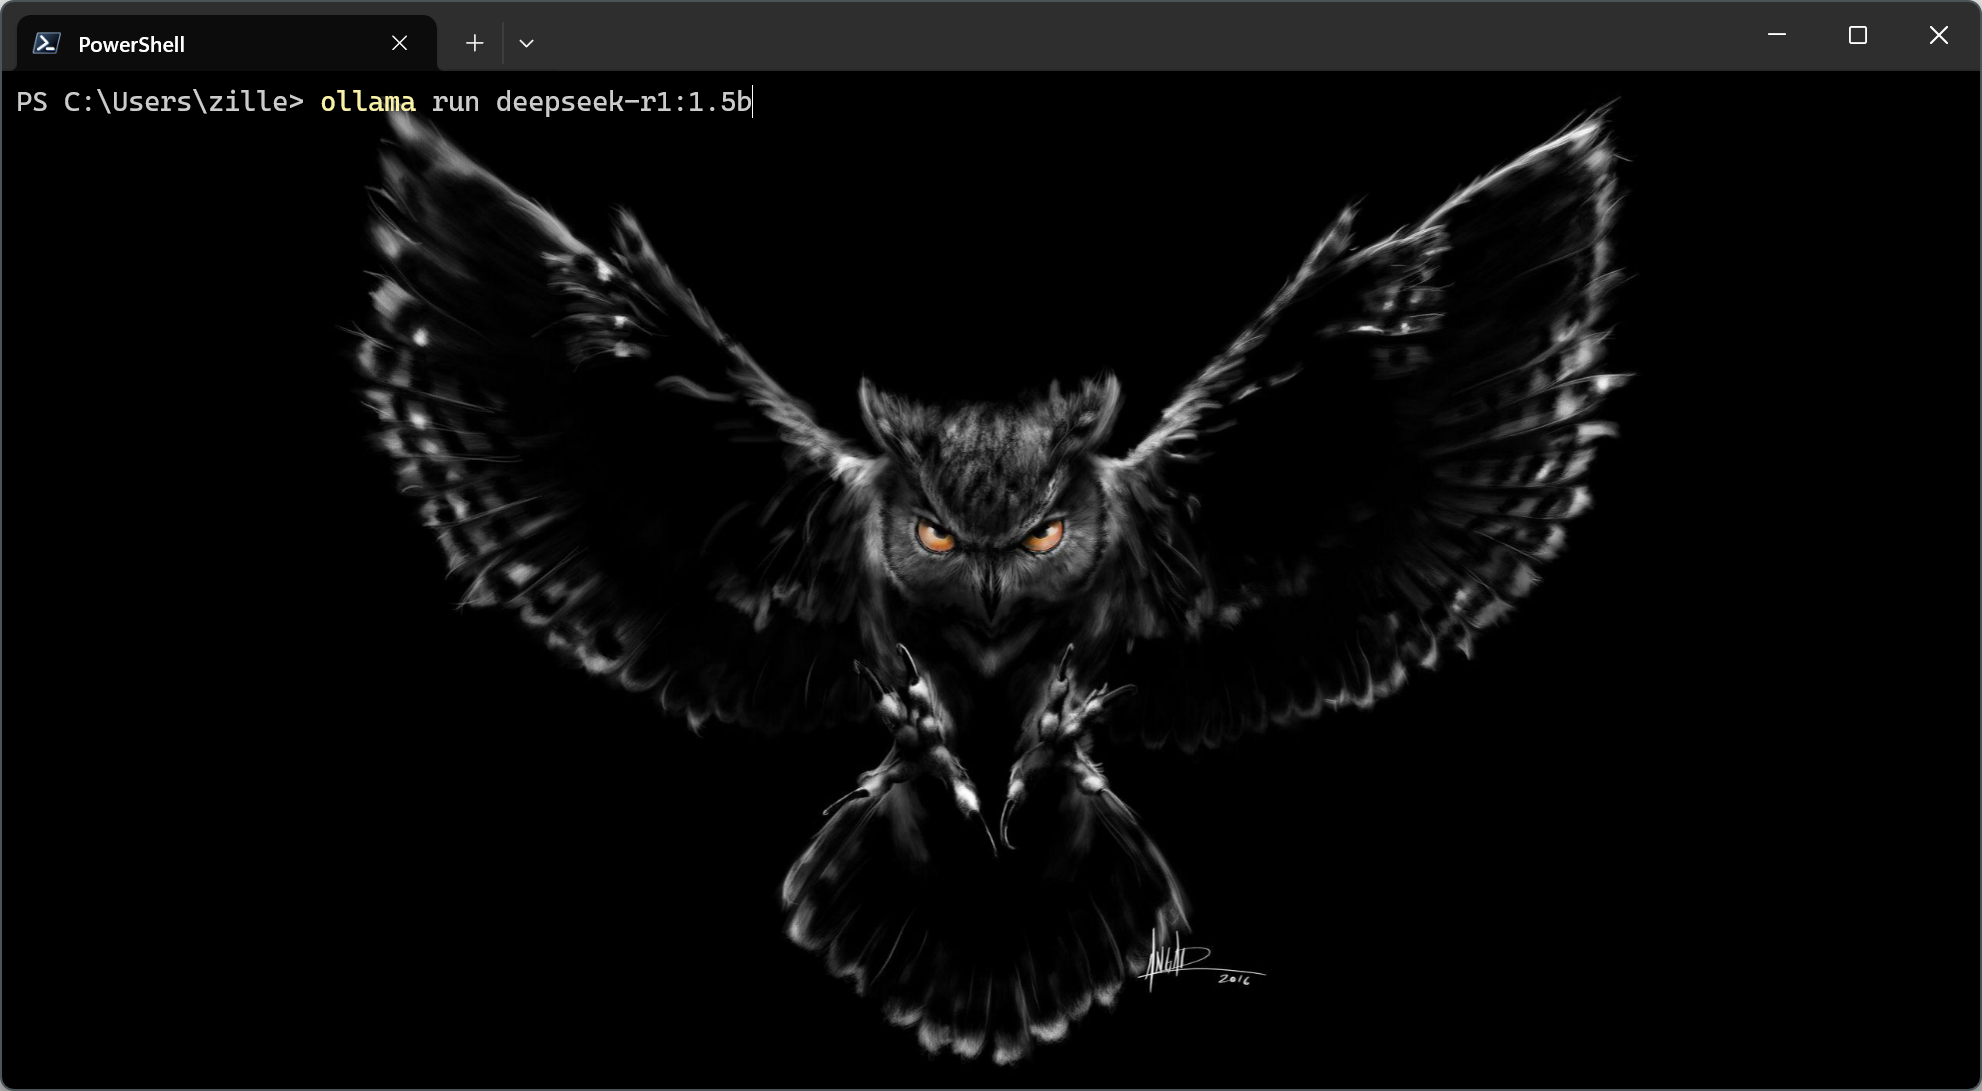Click the owl's right orange eye
This screenshot has height=1091, width=1982.
(x=1042, y=537)
